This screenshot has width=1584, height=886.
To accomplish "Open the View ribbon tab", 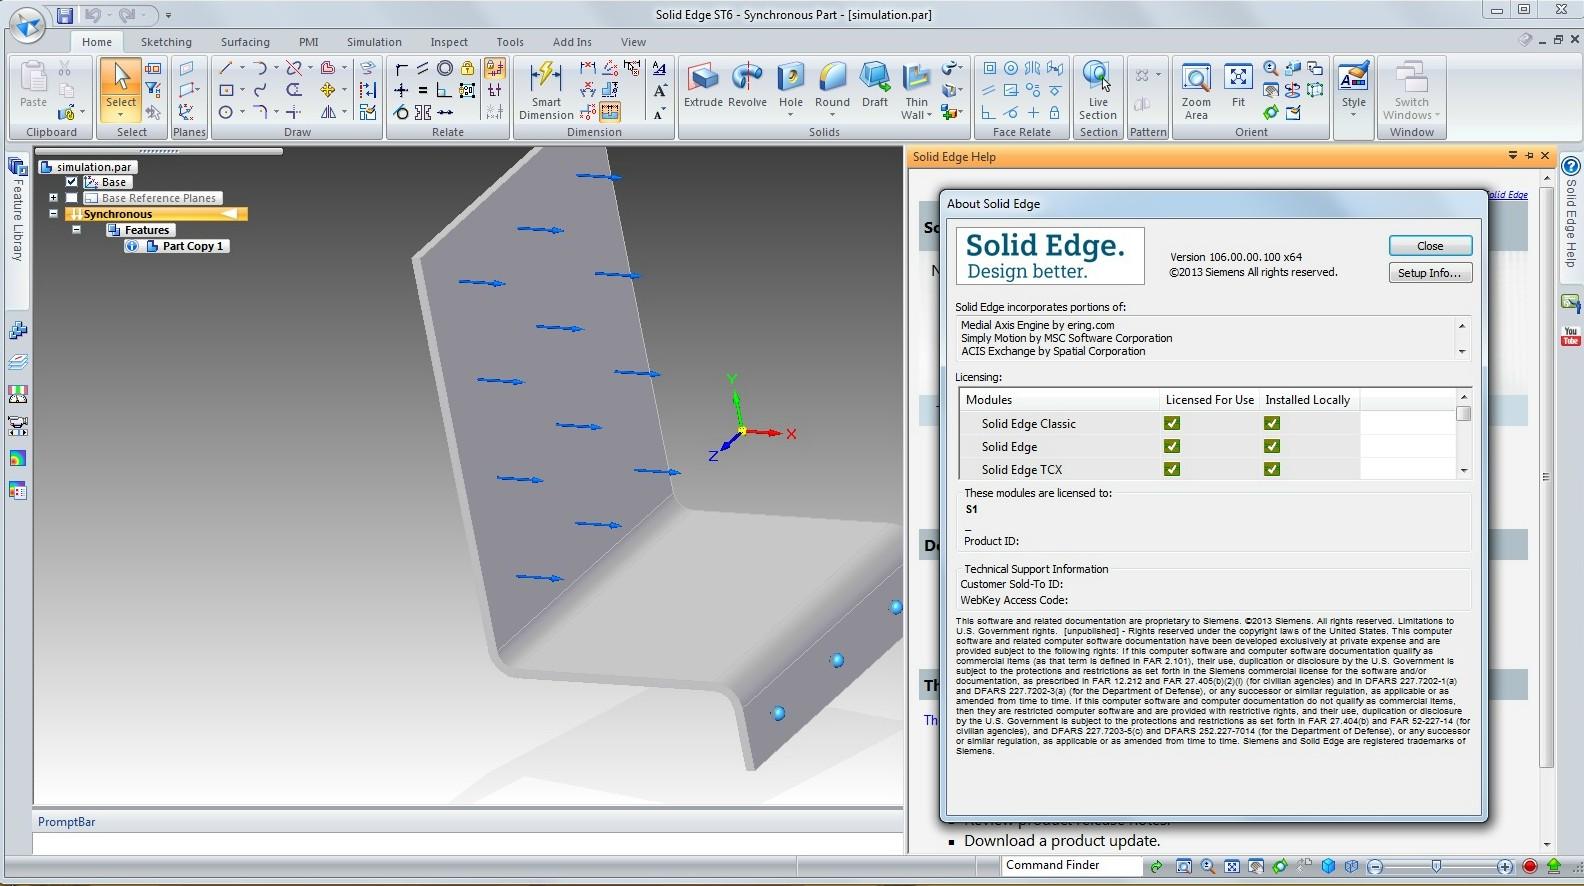I will [x=633, y=42].
